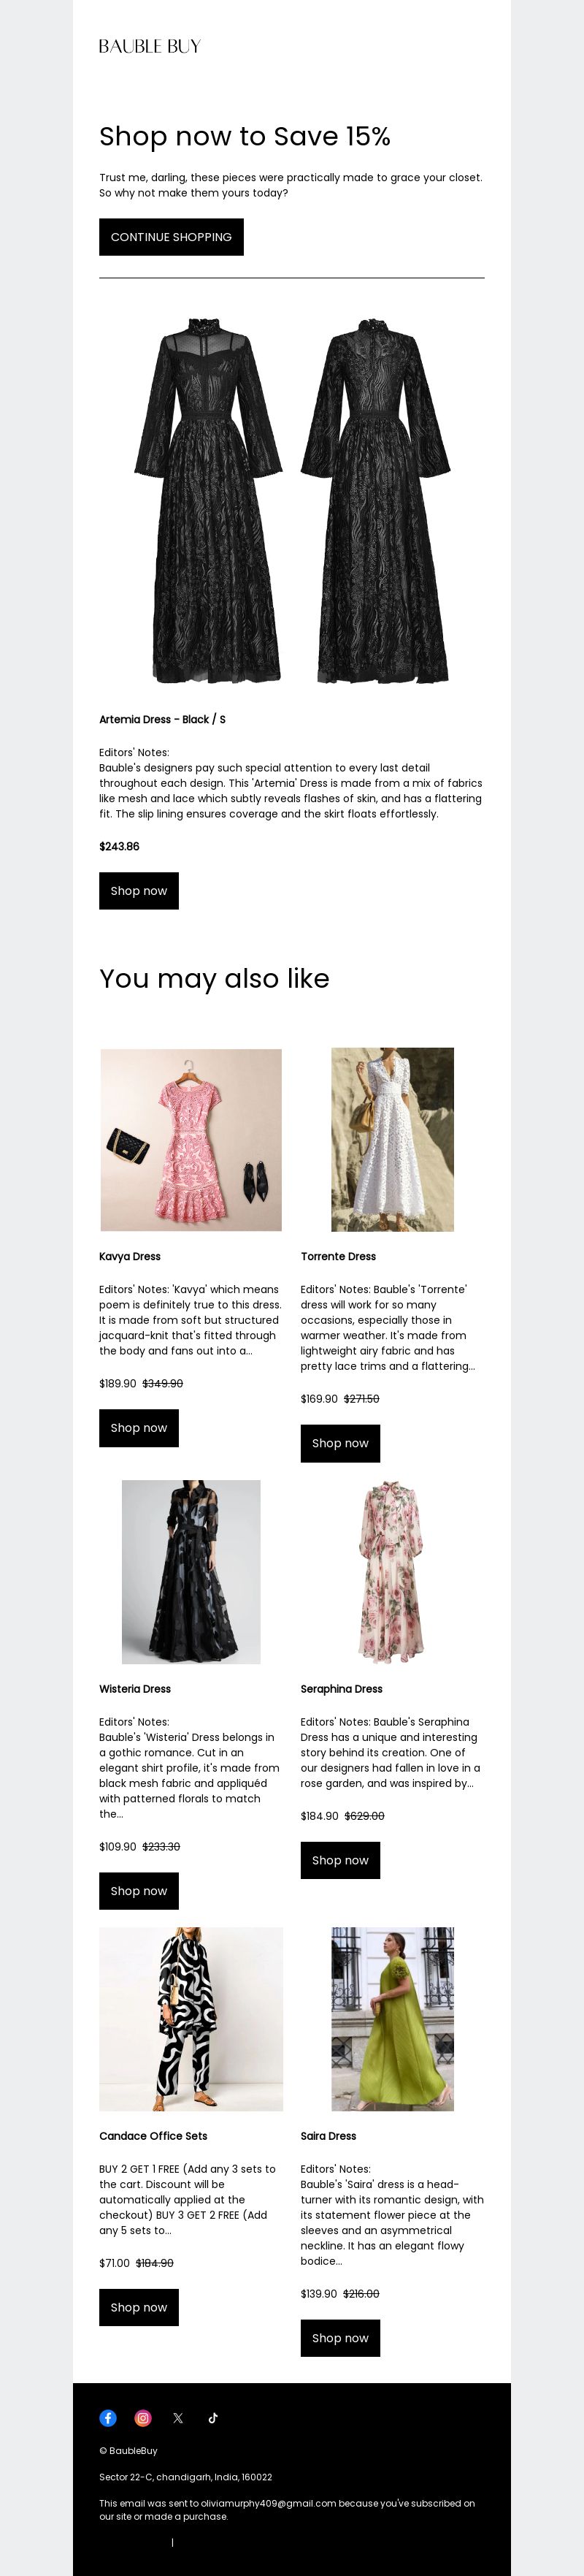Open the Facebook icon in footer
This screenshot has width=584, height=2576.
(x=108, y=2418)
